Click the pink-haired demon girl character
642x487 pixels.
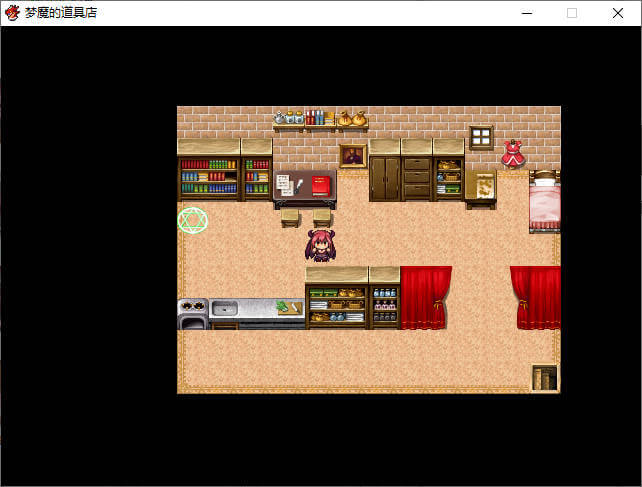pos(320,245)
